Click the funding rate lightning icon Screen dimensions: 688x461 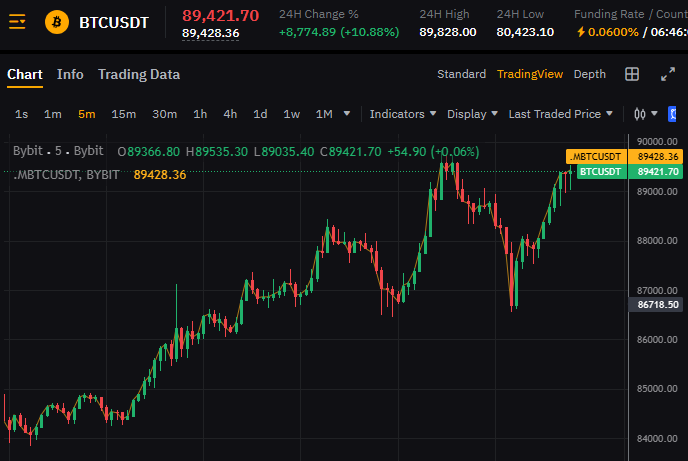pos(580,32)
